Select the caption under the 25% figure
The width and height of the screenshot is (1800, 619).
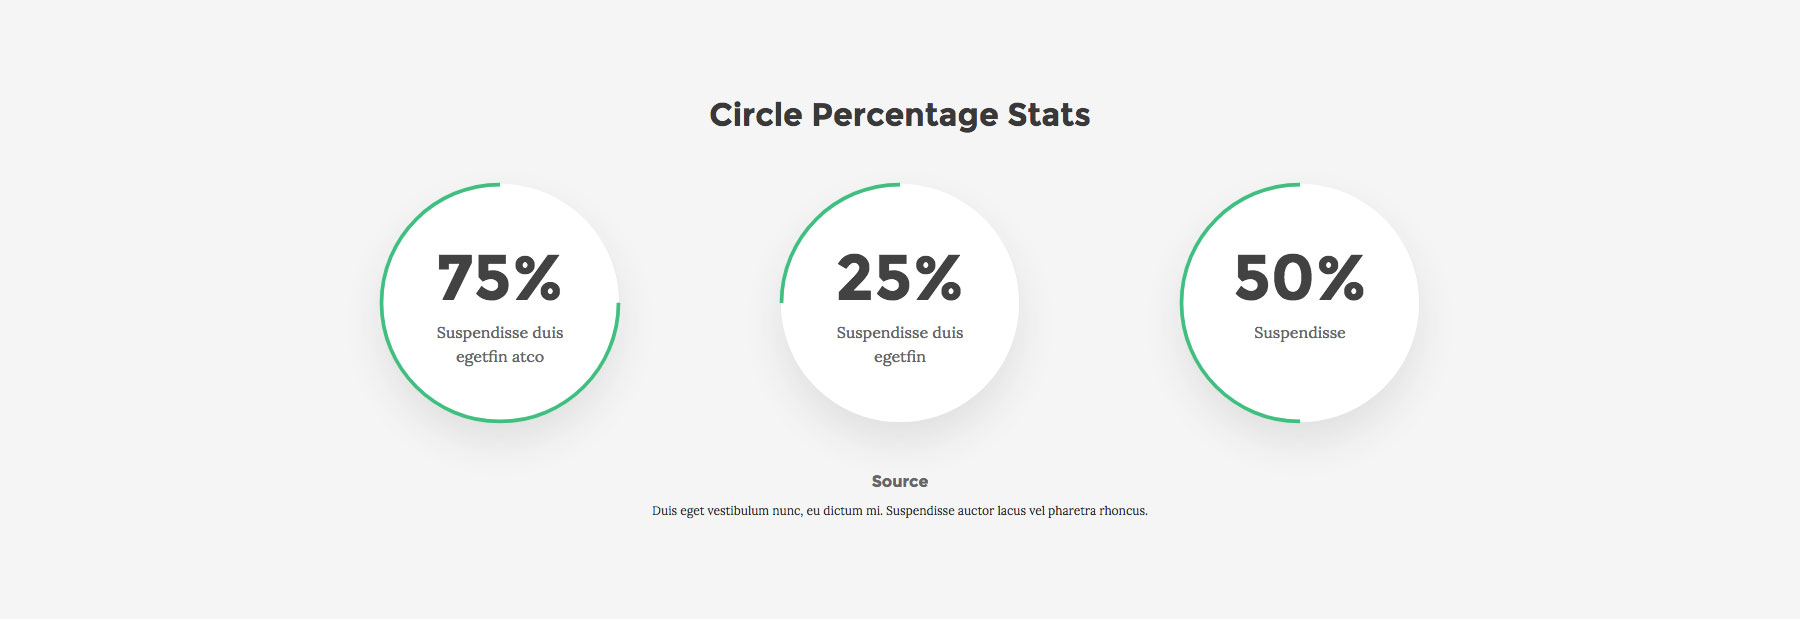point(900,344)
